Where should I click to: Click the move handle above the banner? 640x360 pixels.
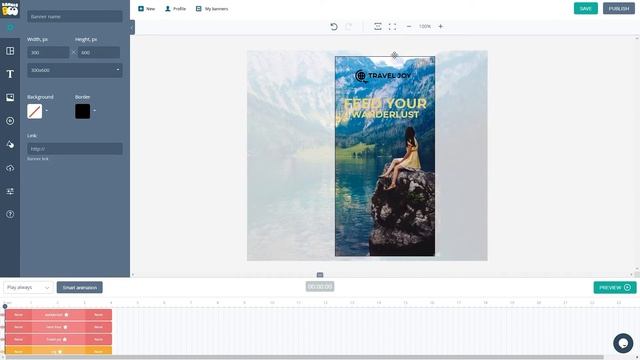[x=394, y=55]
